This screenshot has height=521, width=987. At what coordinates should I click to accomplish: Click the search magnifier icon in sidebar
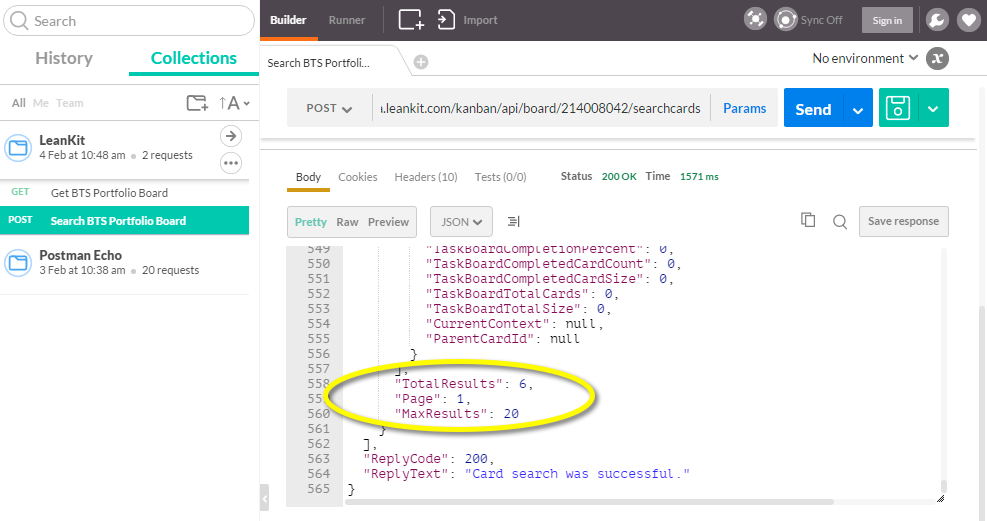click(20, 21)
